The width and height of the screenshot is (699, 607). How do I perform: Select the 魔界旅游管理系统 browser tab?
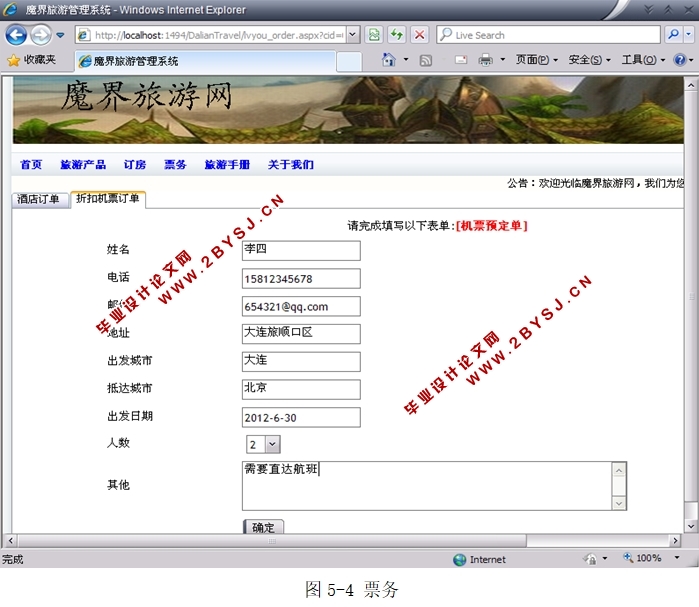[x=205, y=61]
